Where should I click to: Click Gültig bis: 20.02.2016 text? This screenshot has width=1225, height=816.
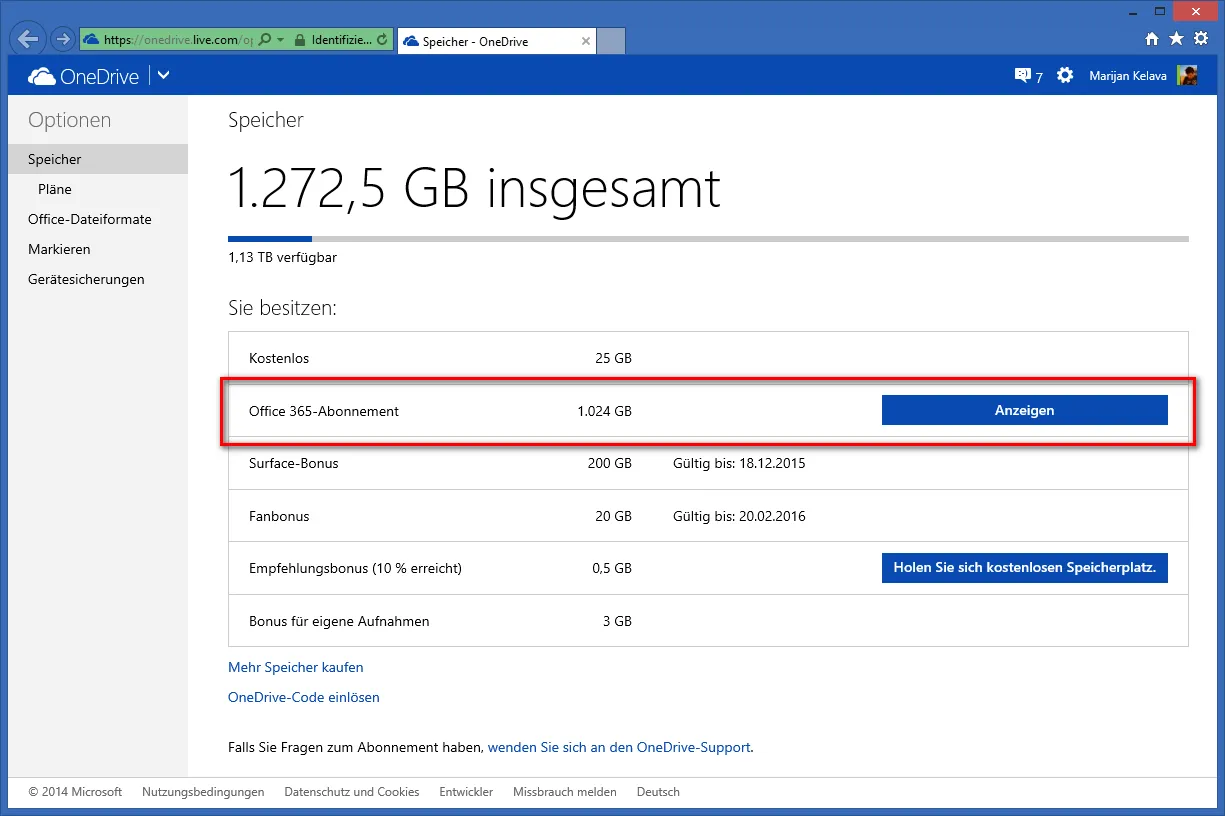pos(740,516)
